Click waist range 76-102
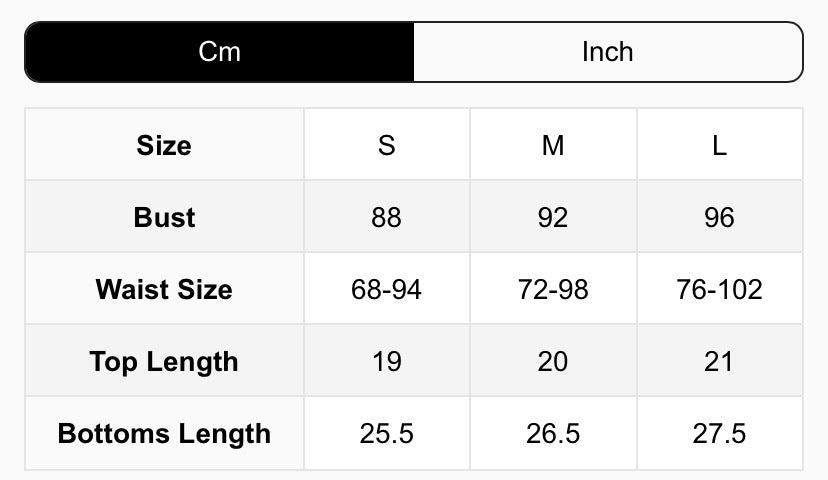Screen dimensions: 828x480 [719, 289]
